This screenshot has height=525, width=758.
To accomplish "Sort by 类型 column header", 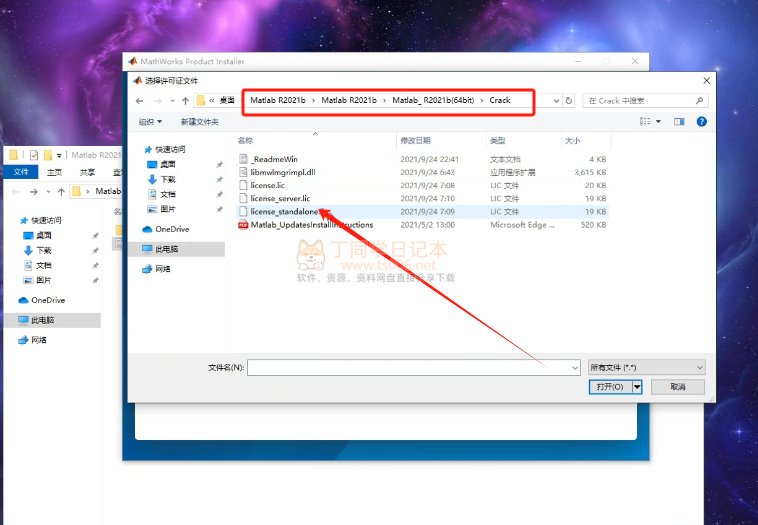I will [497, 141].
